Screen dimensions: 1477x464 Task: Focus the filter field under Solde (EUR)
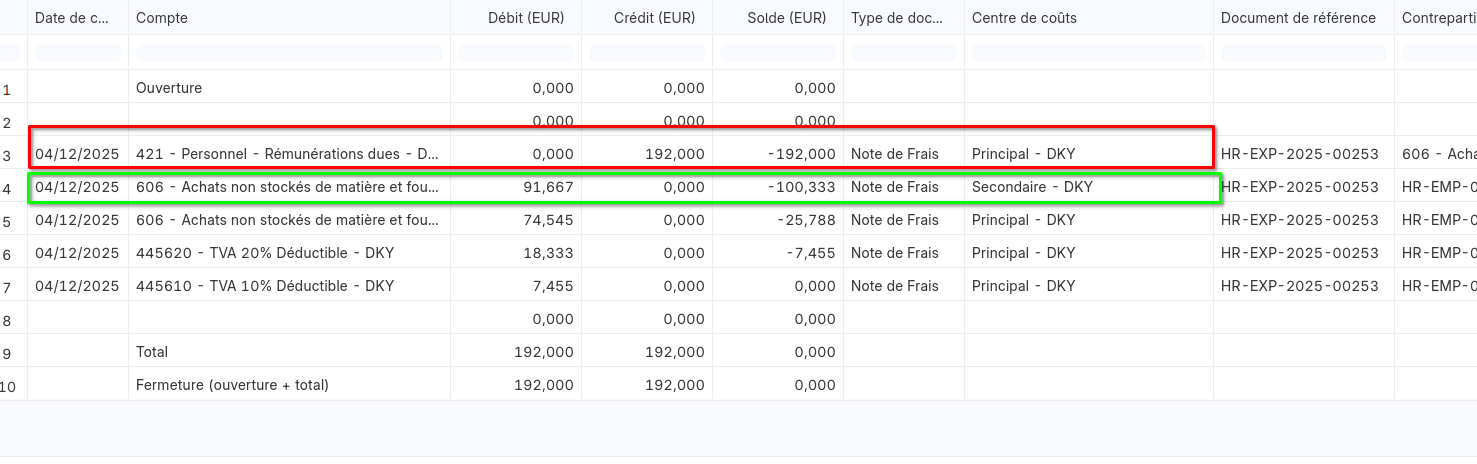point(777,52)
